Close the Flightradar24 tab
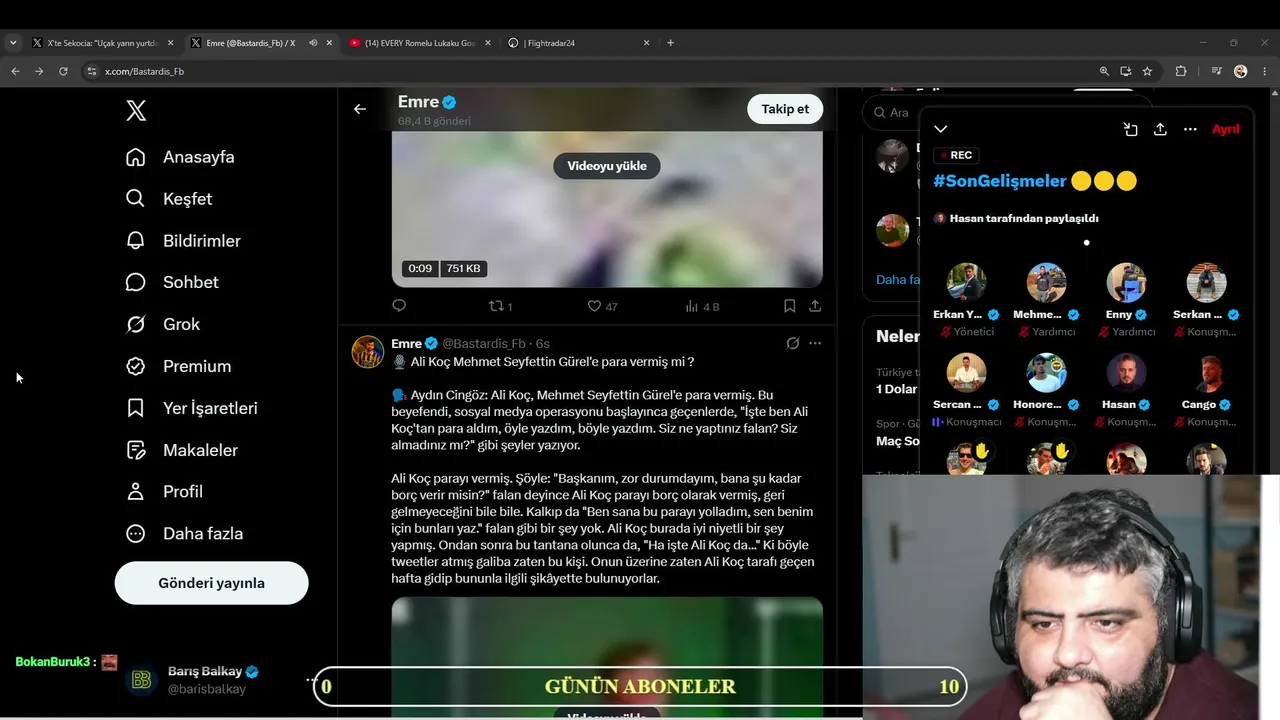Screen dimensions: 1280x720 (646, 43)
